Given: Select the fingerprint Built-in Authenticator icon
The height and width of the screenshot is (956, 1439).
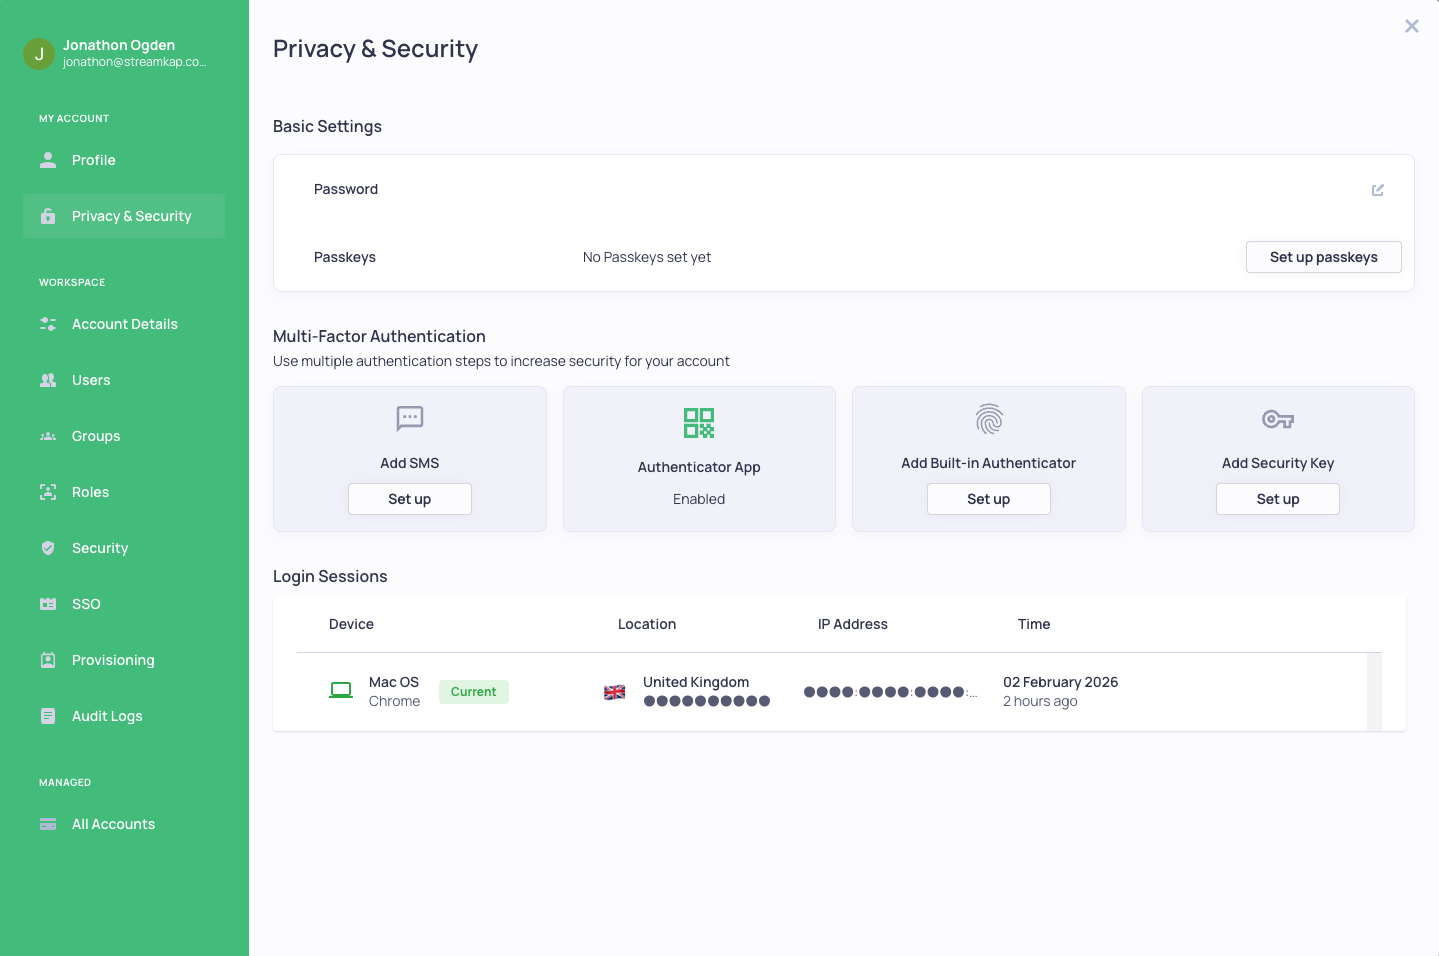Looking at the screenshot, I should [x=988, y=419].
